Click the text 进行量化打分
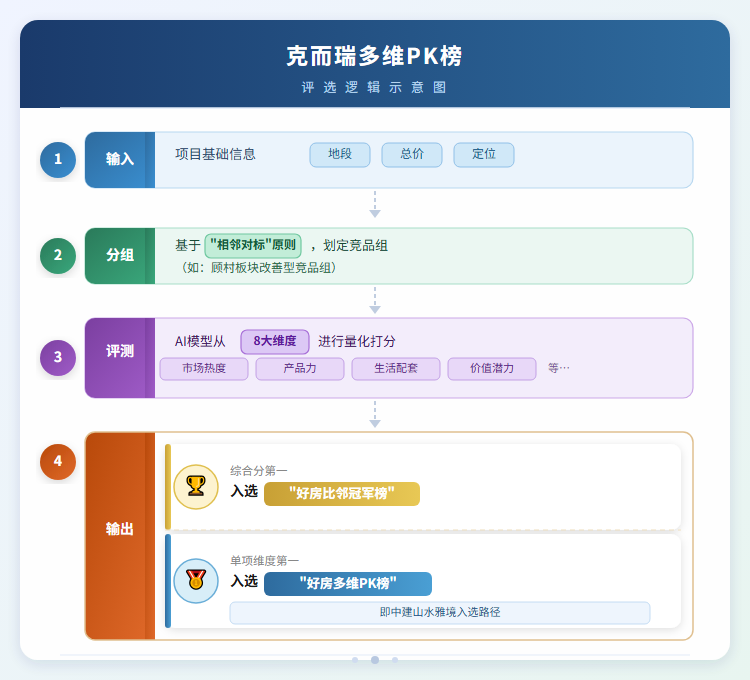This screenshot has width=750, height=680. tap(357, 341)
